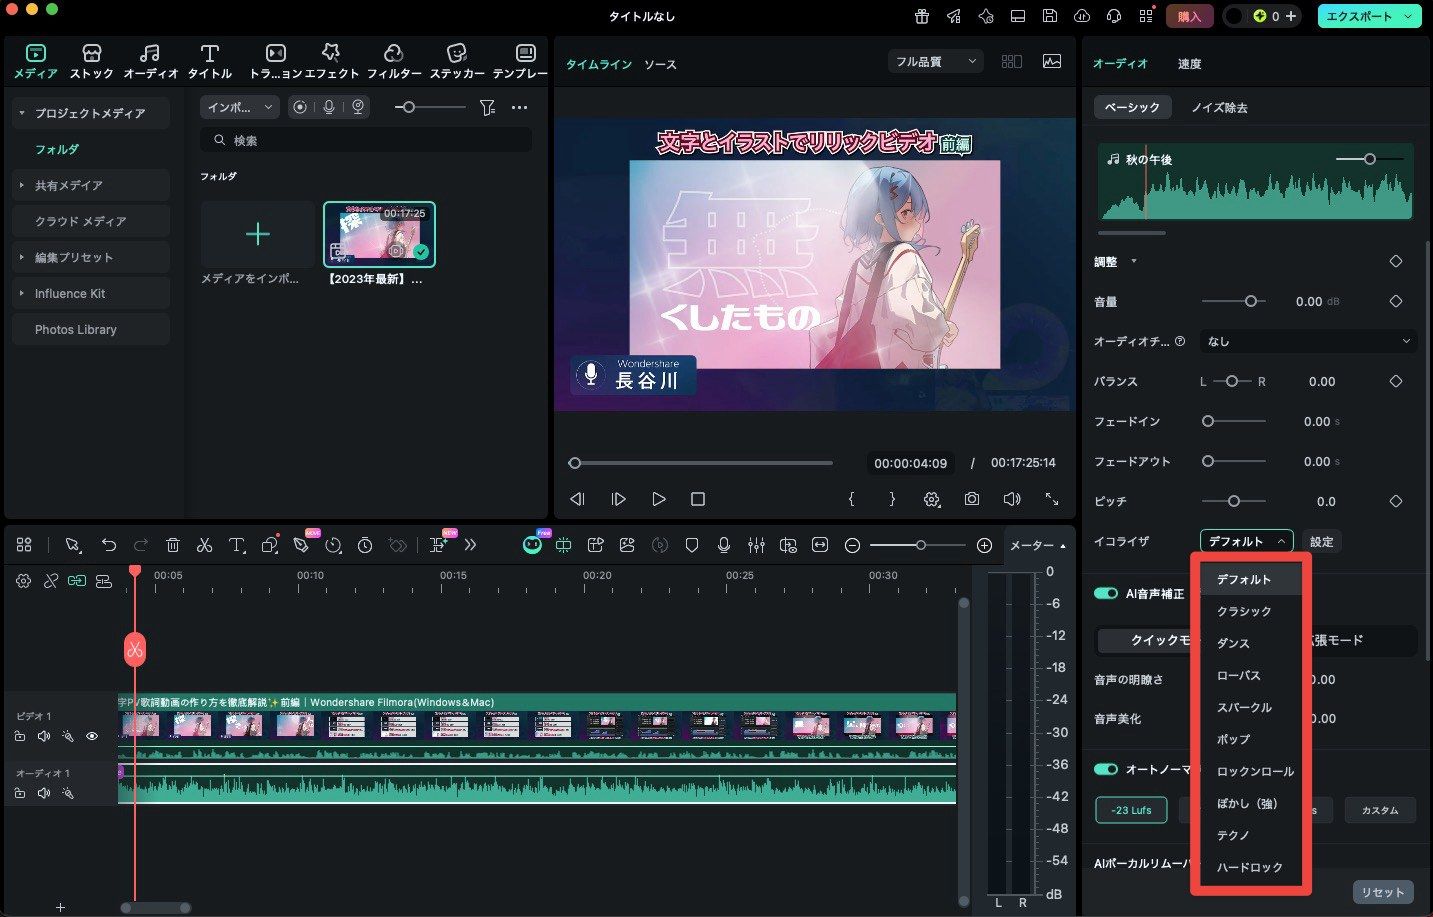The image size is (1433, 917).
Task: Collapse the イコライザ デフォルト dropdown
Action: coord(1246,541)
